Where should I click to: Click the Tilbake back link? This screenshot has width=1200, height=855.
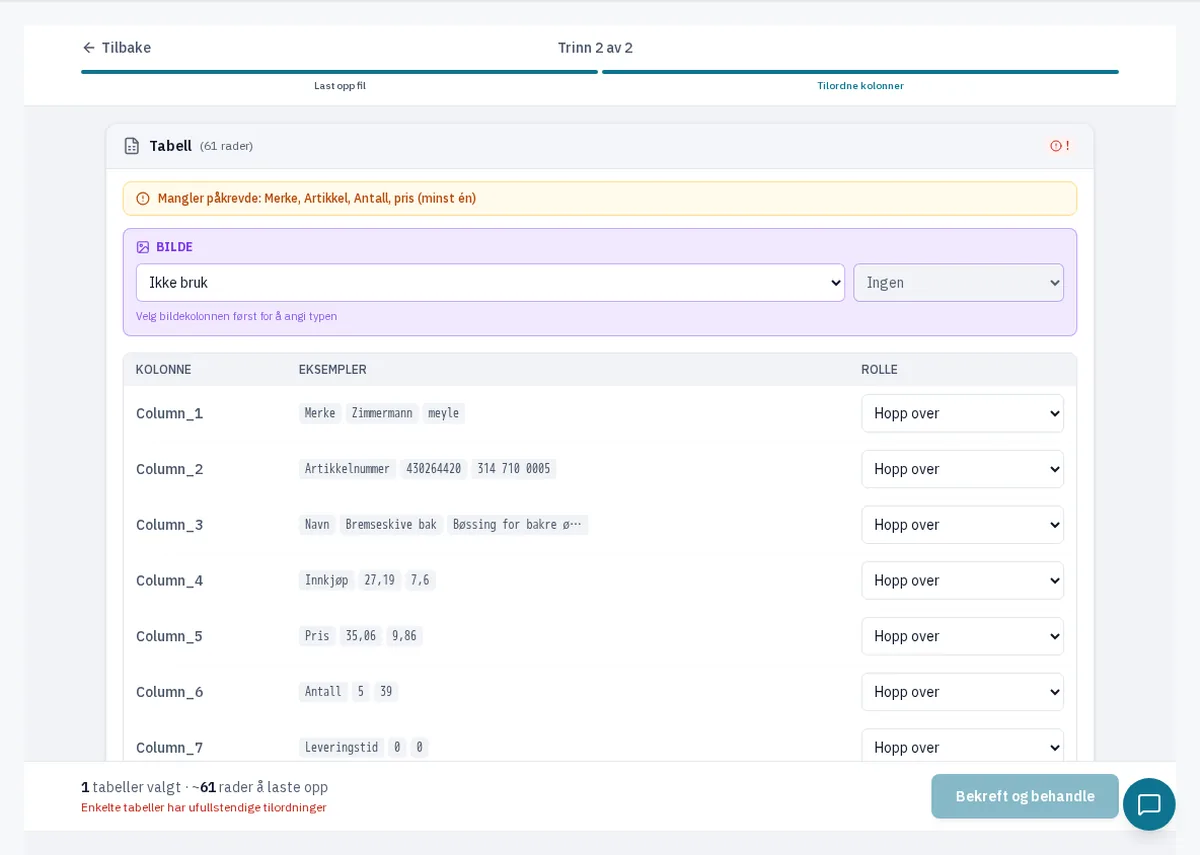tap(116, 48)
